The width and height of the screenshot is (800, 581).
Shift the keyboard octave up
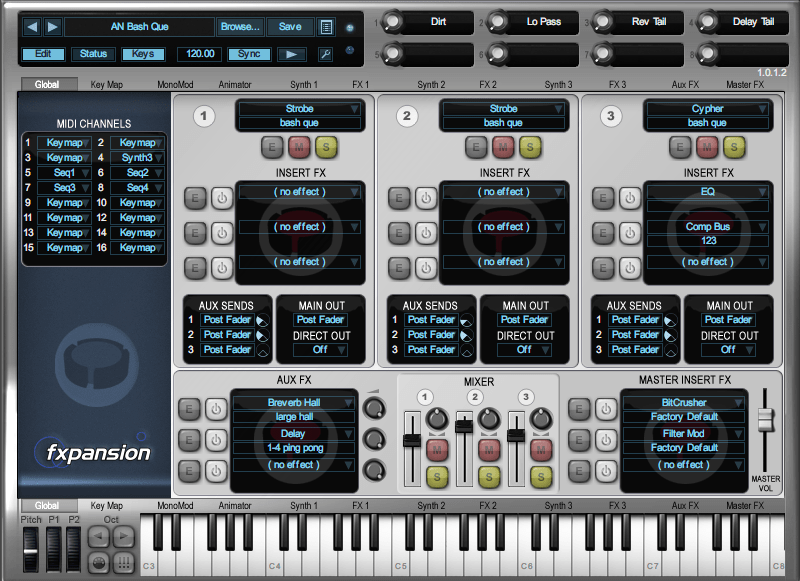click(x=123, y=537)
